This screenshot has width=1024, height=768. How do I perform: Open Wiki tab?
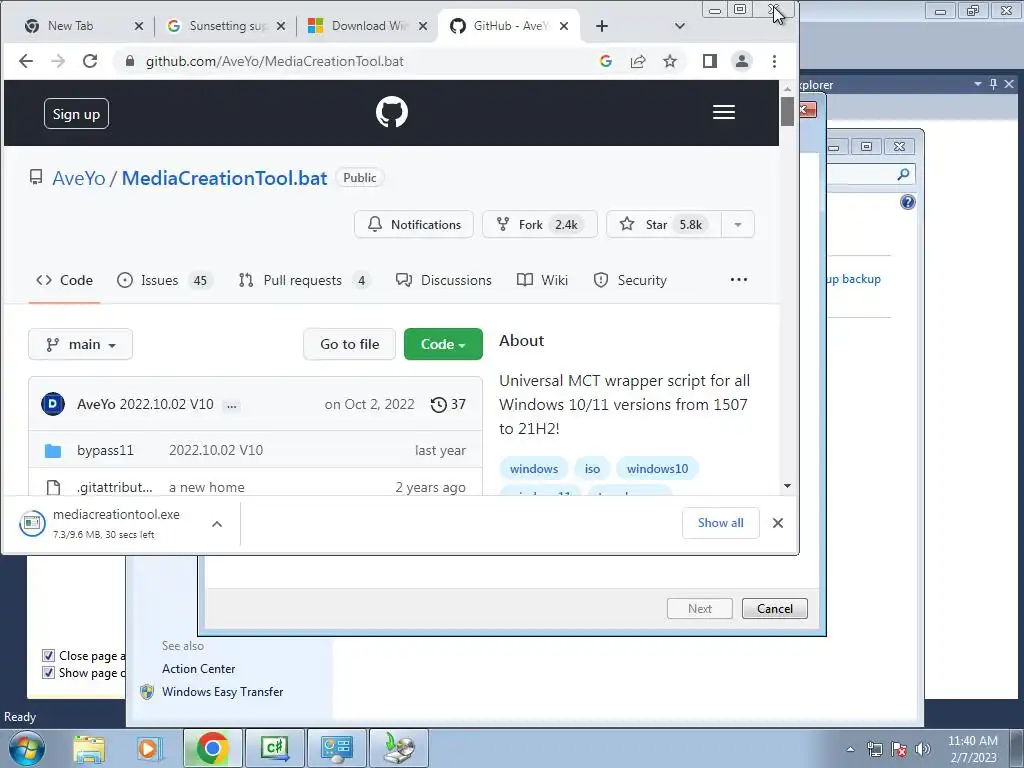(542, 280)
